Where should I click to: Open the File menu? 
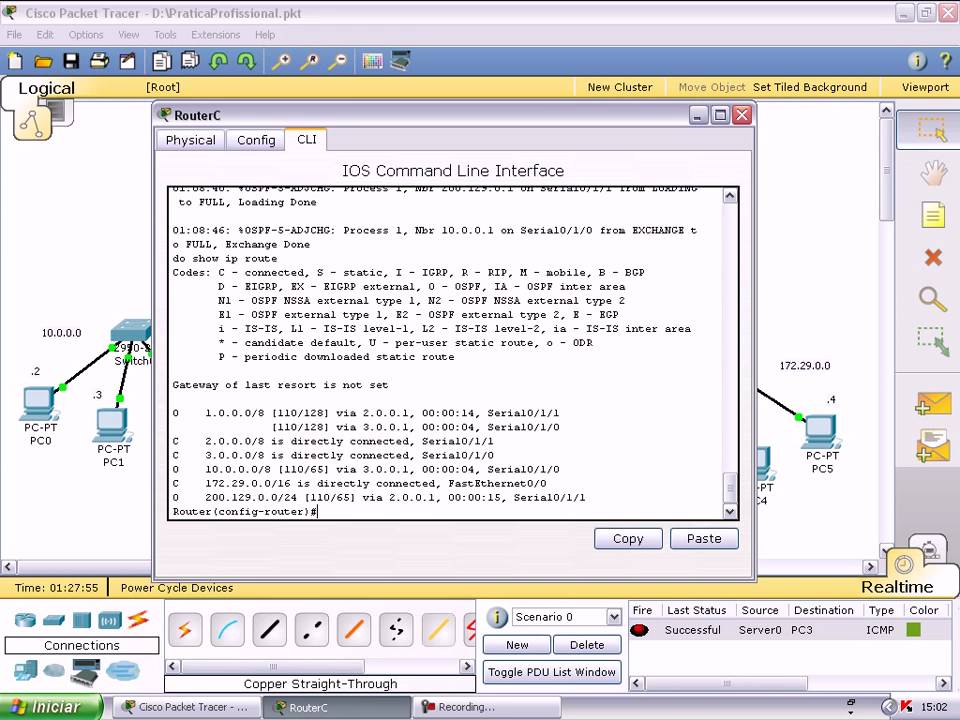point(14,35)
